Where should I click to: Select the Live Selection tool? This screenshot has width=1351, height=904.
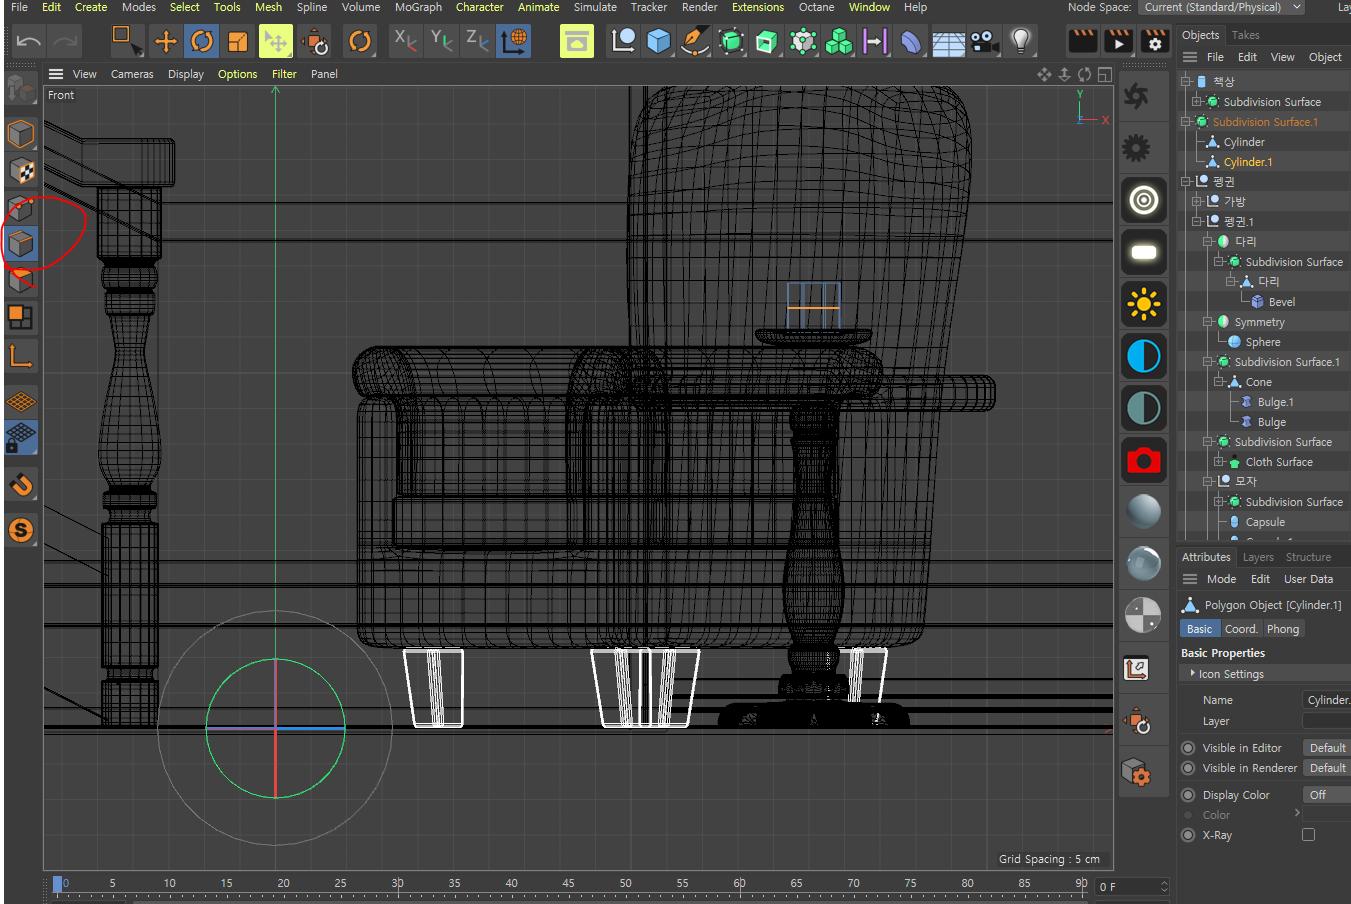127,41
